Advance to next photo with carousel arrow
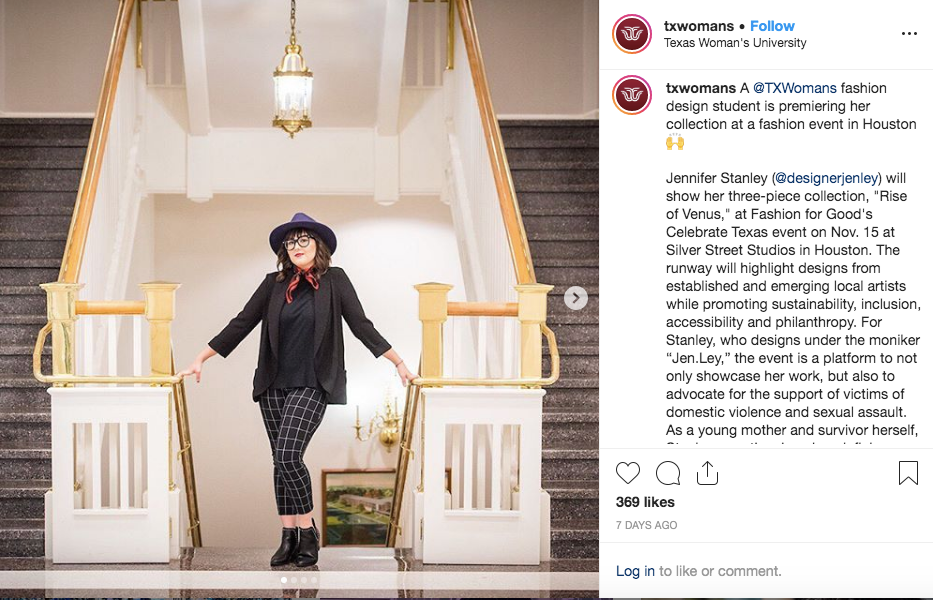The image size is (933, 600). (575, 298)
